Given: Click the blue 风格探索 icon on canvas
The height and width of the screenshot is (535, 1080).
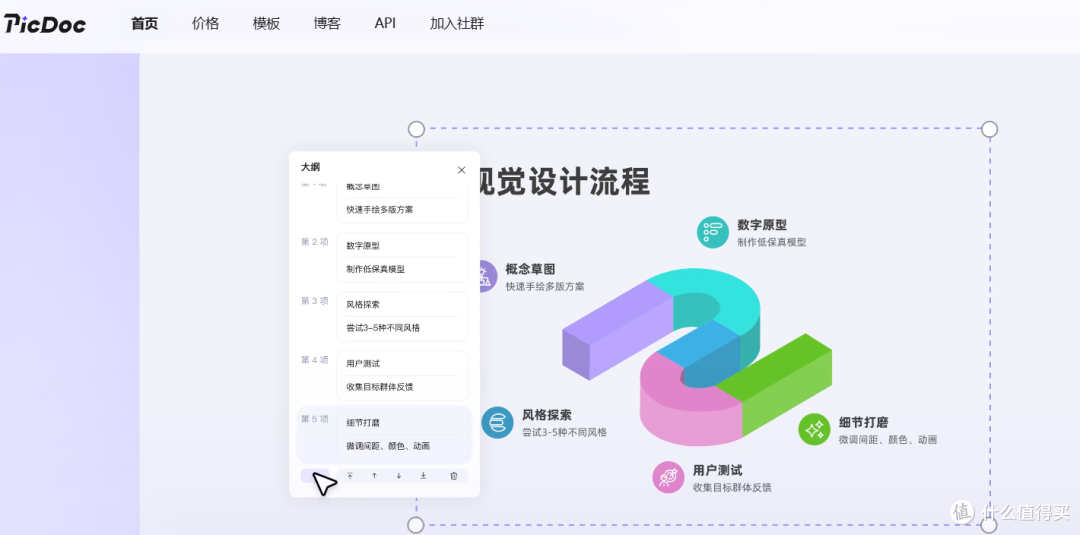Looking at the screenshot, I should tap(497, 422).
